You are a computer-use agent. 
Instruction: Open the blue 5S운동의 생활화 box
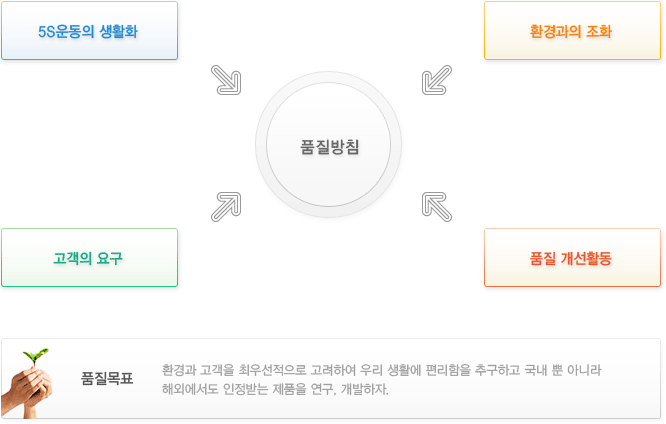coord(90,31)
